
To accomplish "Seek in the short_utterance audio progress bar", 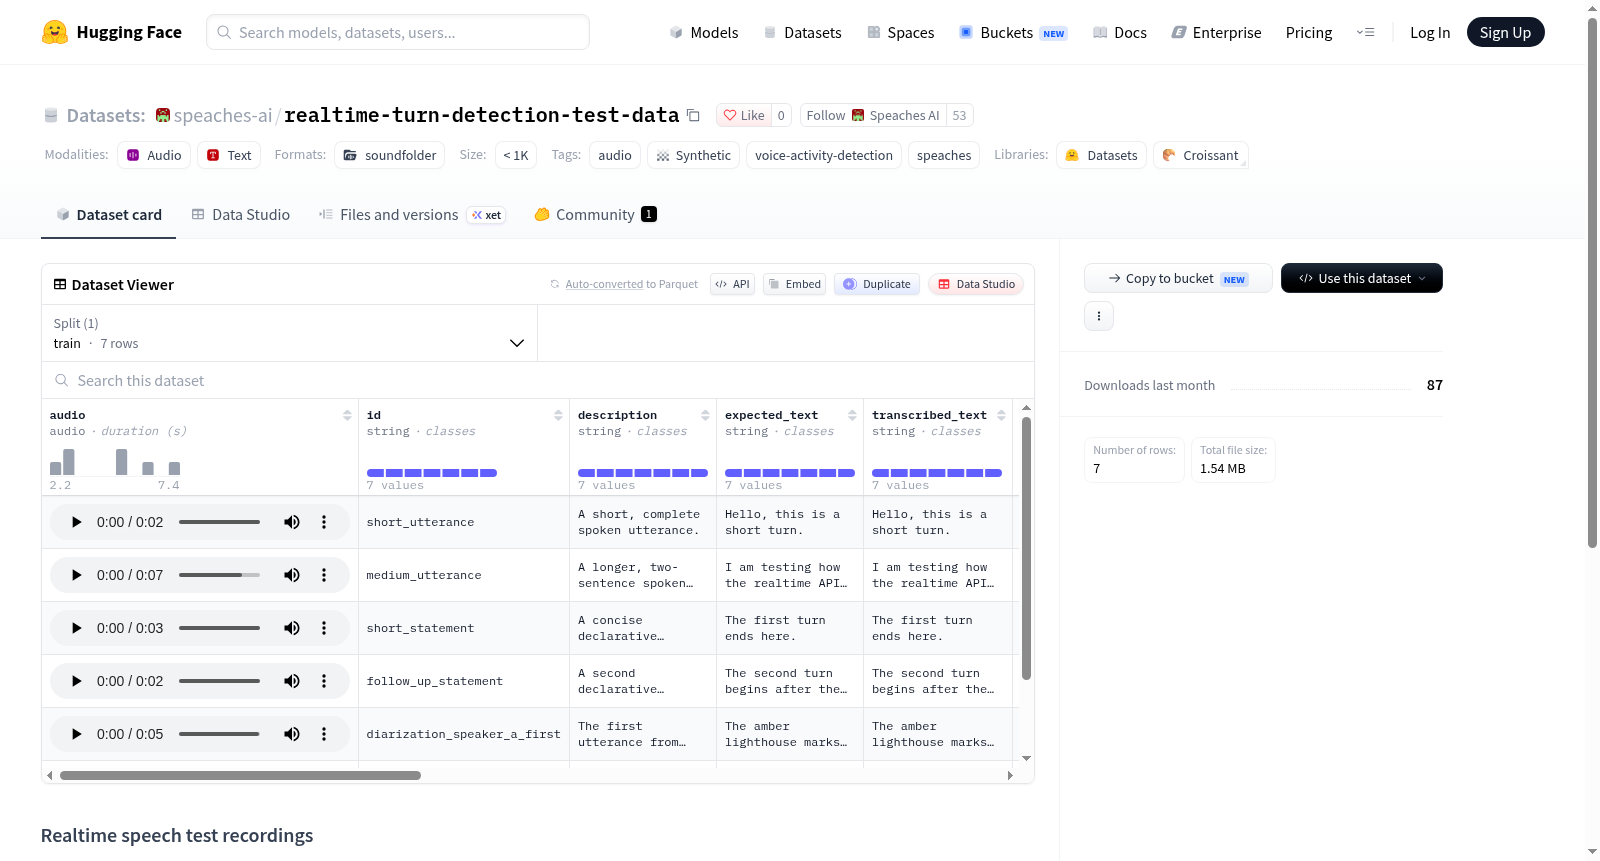I will point(219,522).
